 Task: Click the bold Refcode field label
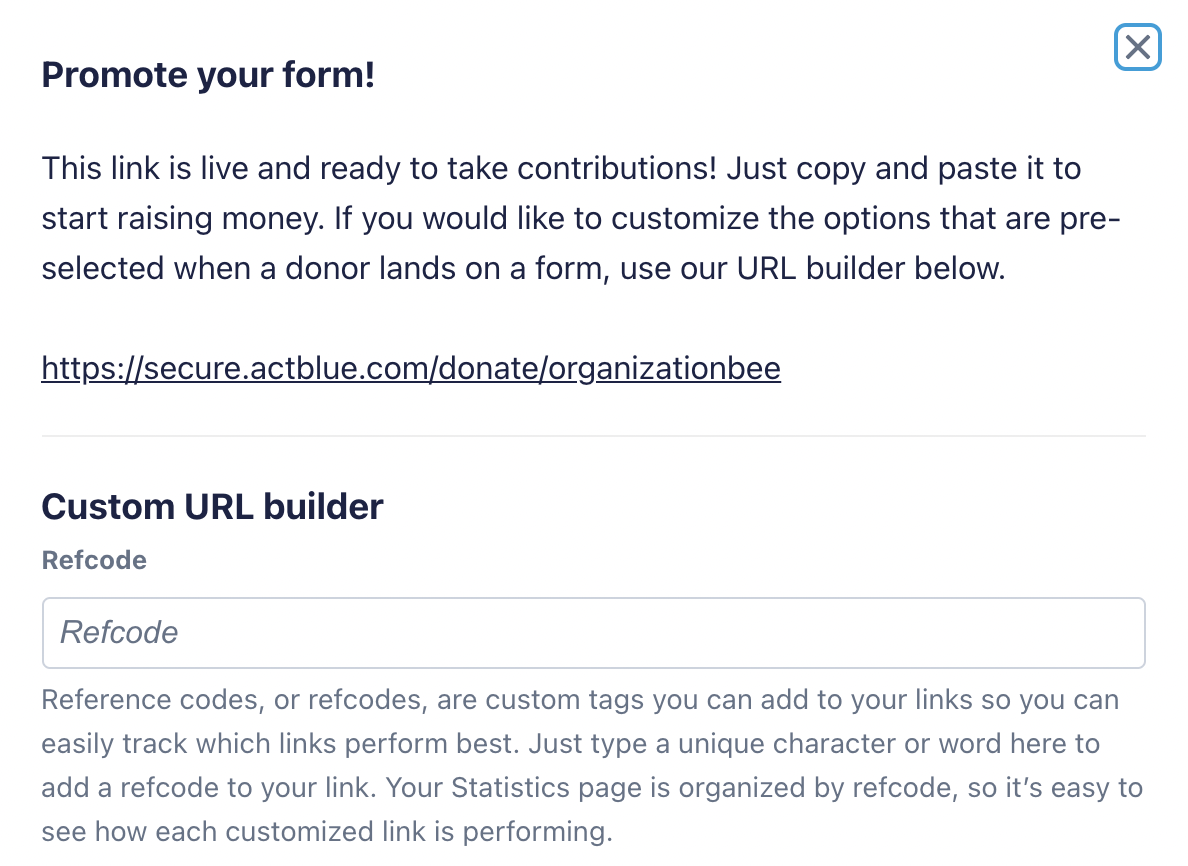94,560
